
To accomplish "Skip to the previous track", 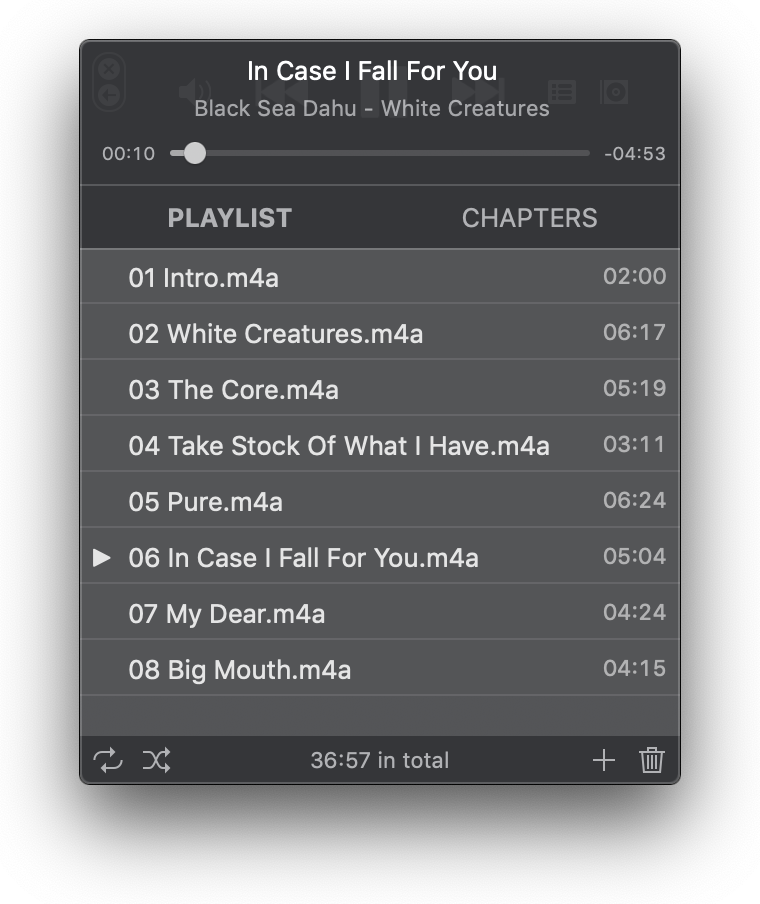I will 291,93.
